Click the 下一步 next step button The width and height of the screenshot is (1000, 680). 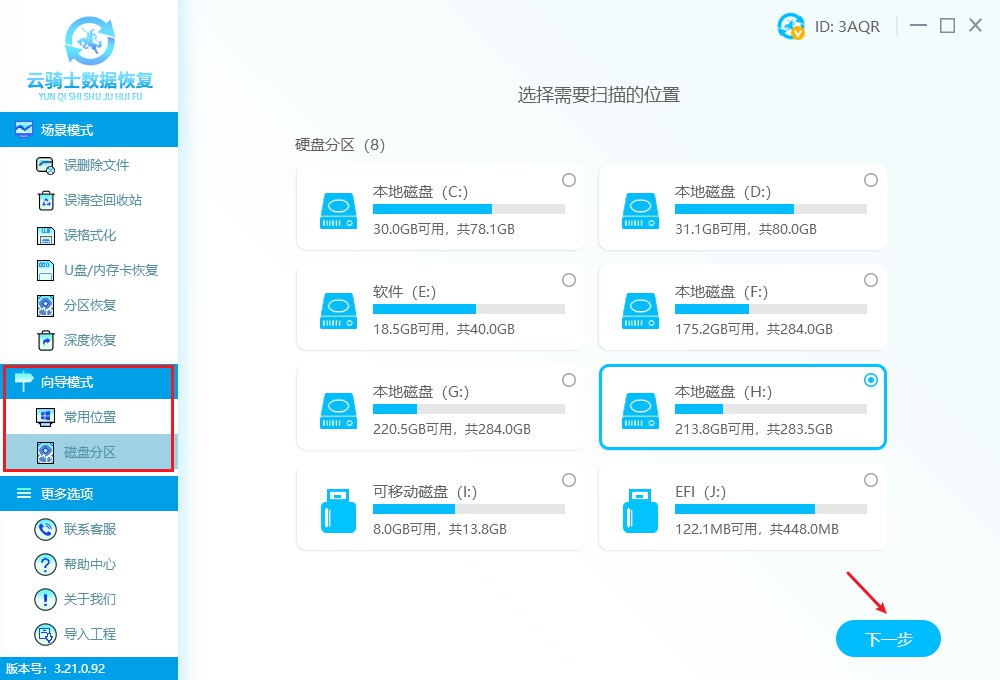click(x=887, y=639)
